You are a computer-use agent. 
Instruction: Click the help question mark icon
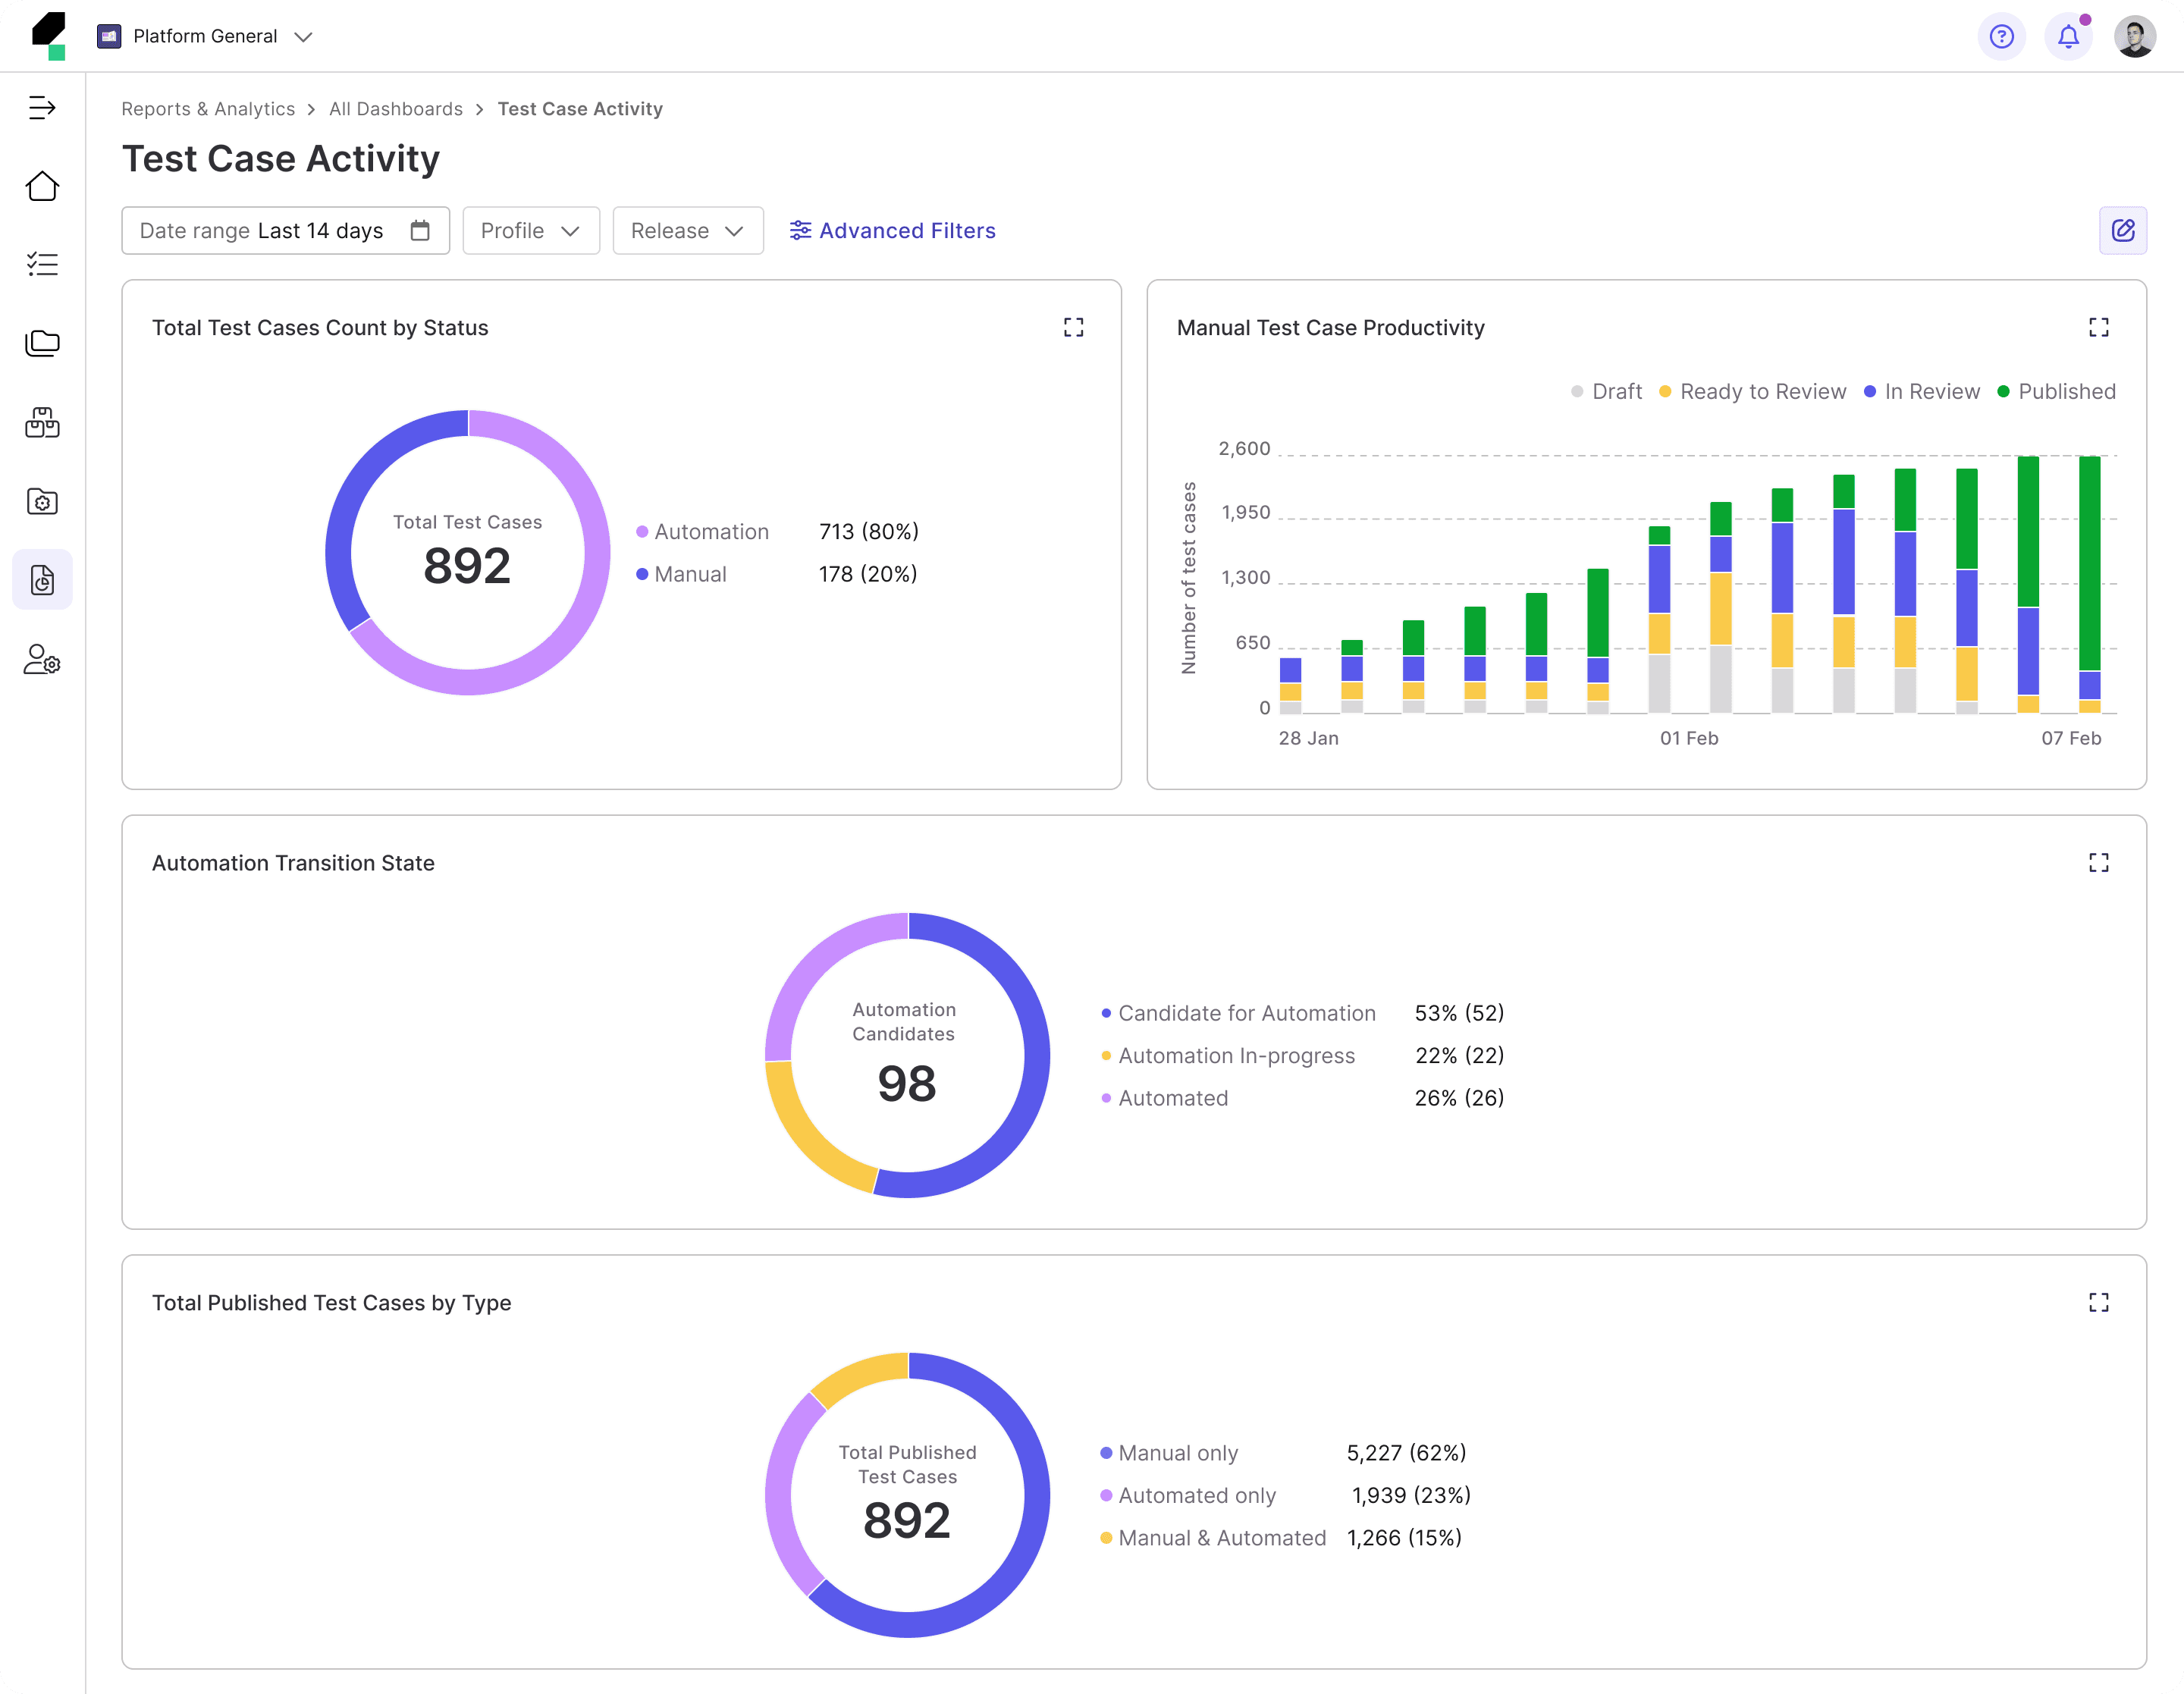pyautogui.click(x=2001, y=37)
